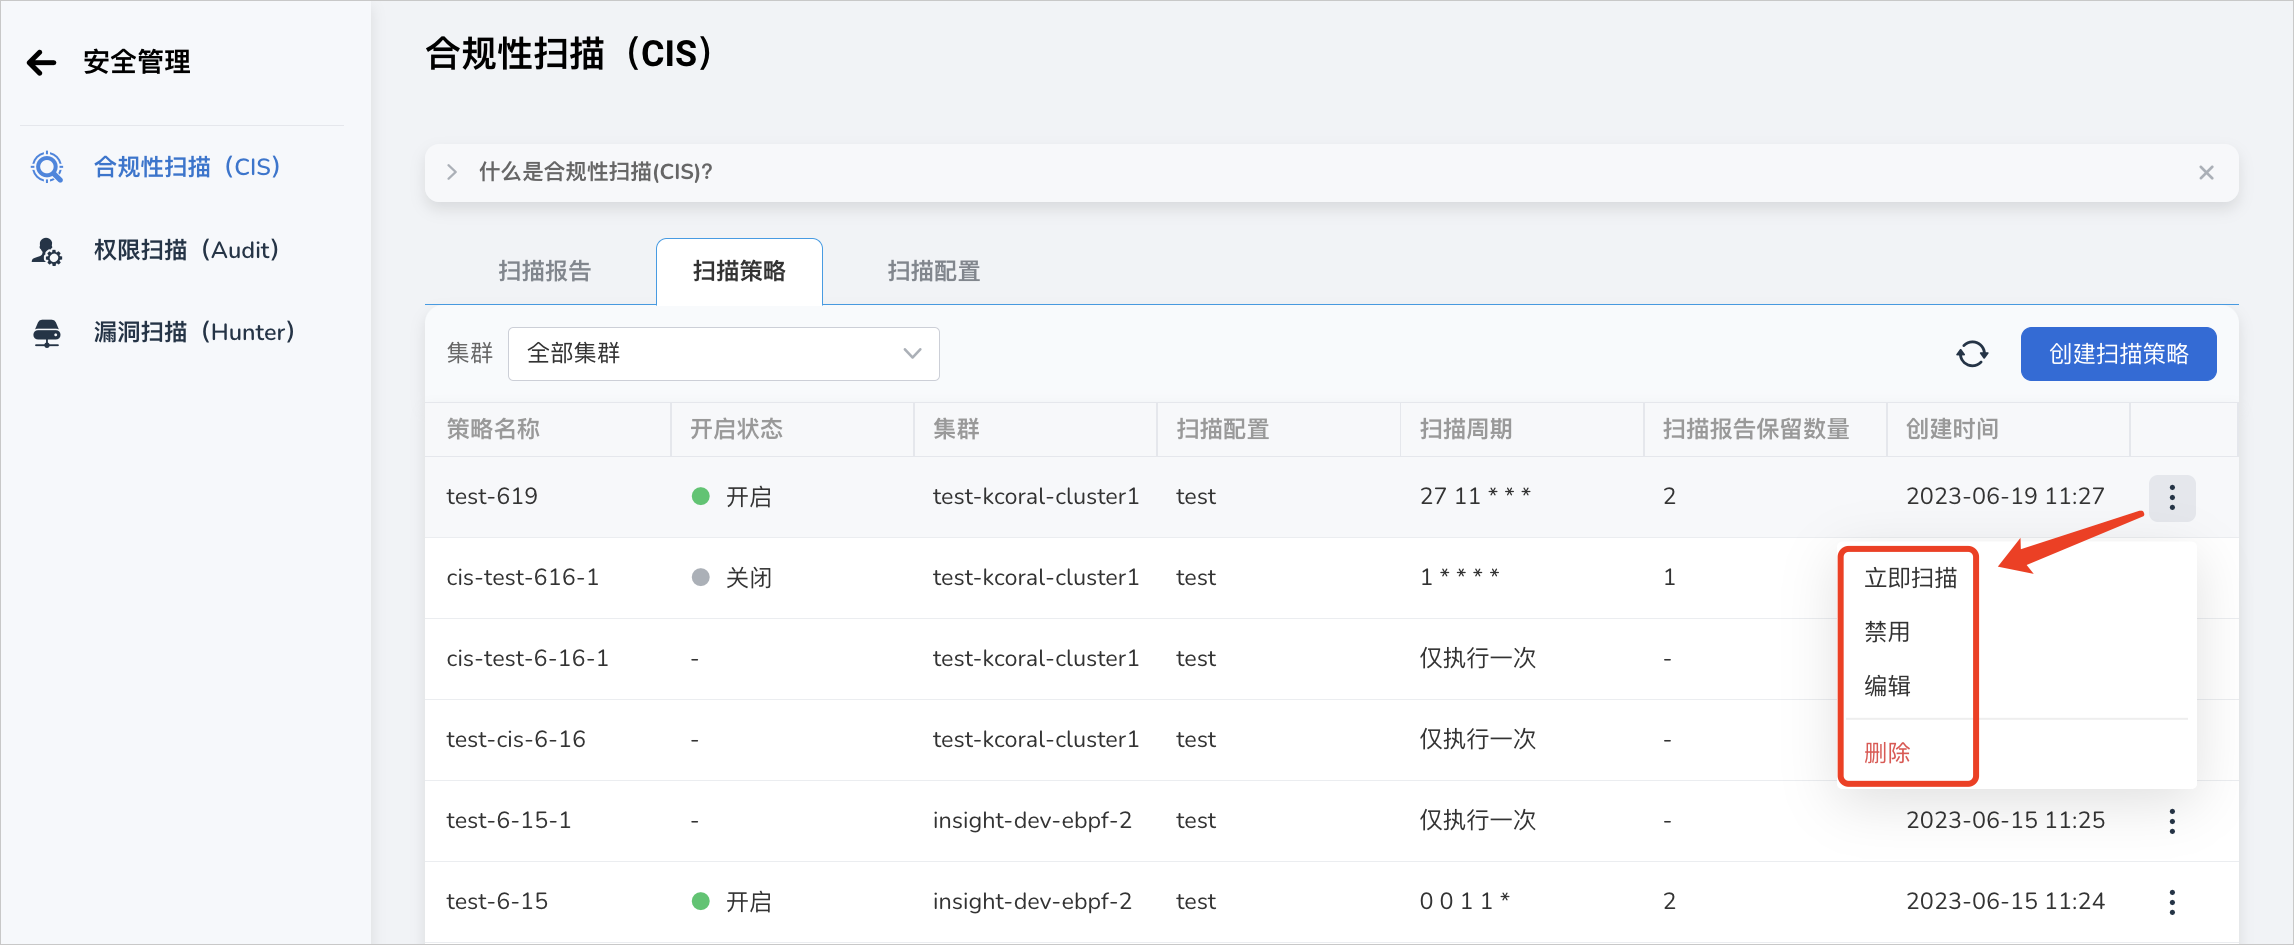Click 仅执行一次 in the test-cis-6-16 row

(x=1477, y=740)
